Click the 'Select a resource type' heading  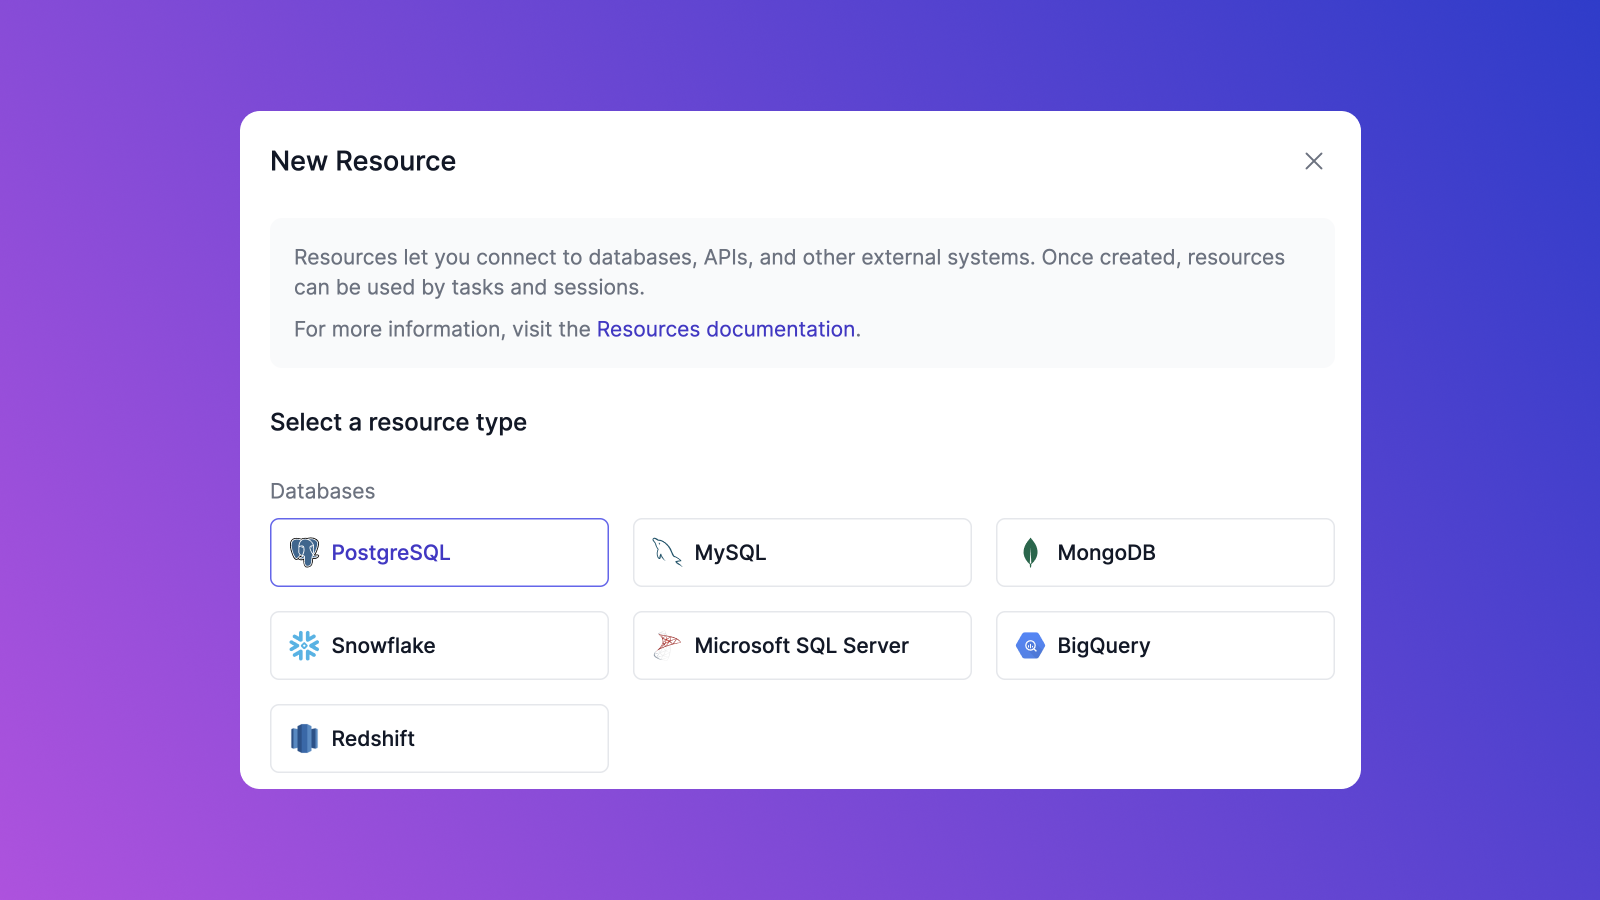(398, 422)
